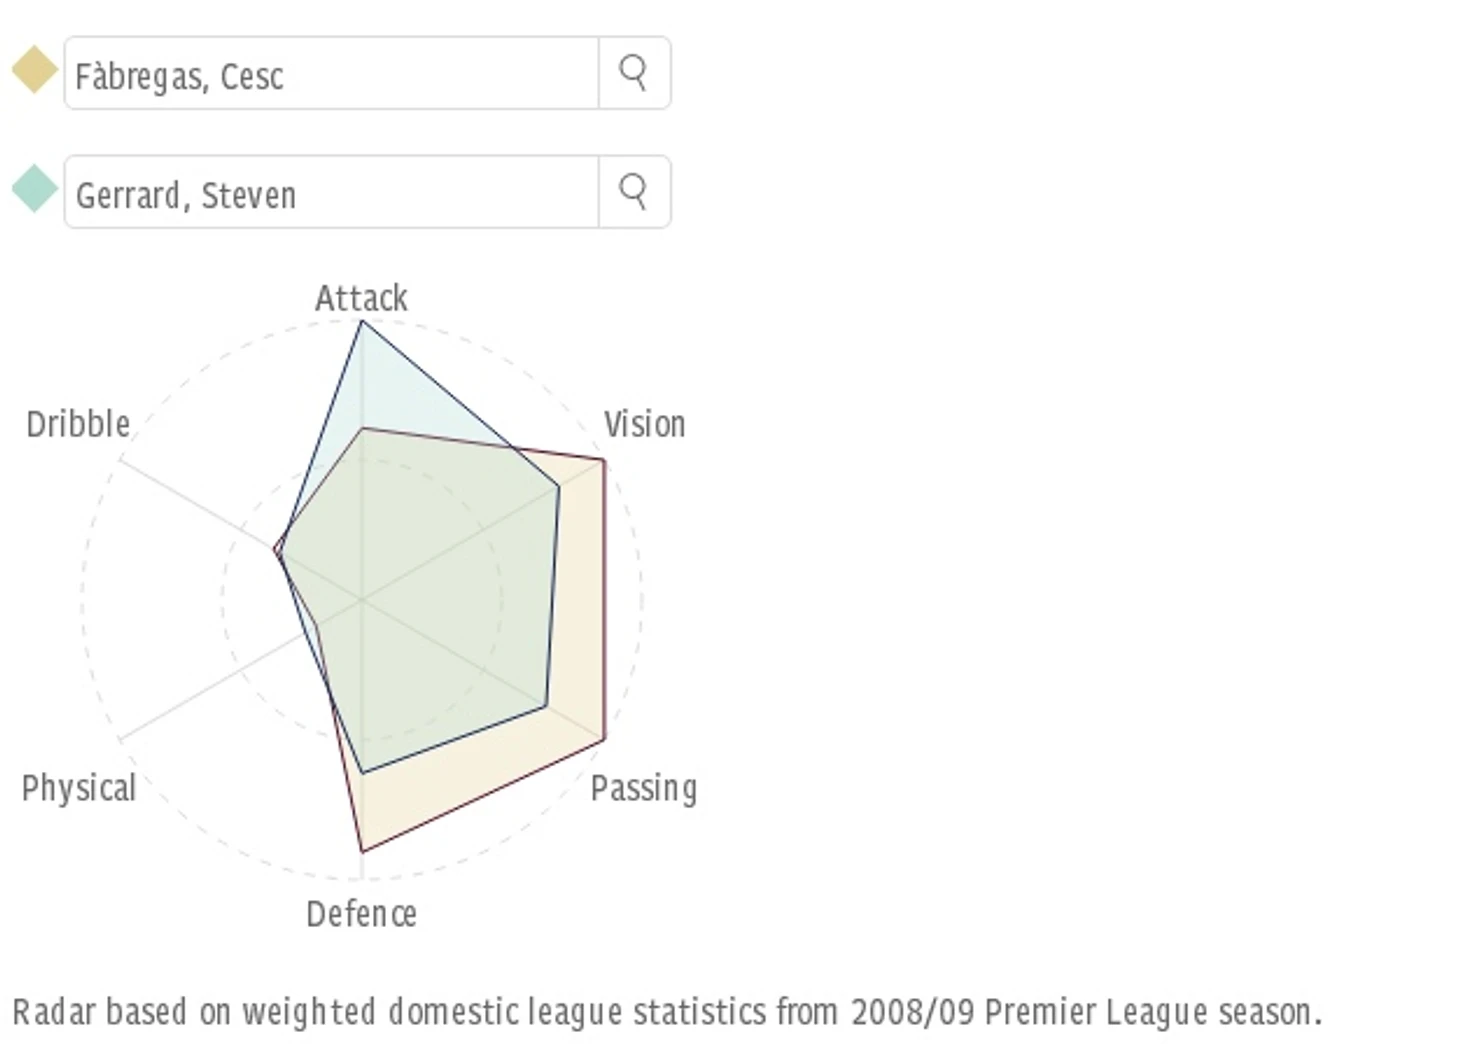Click the teal diamond marker for Gerrard
This screenshot has width=1460, height=1052.
(x=34, y=188)
